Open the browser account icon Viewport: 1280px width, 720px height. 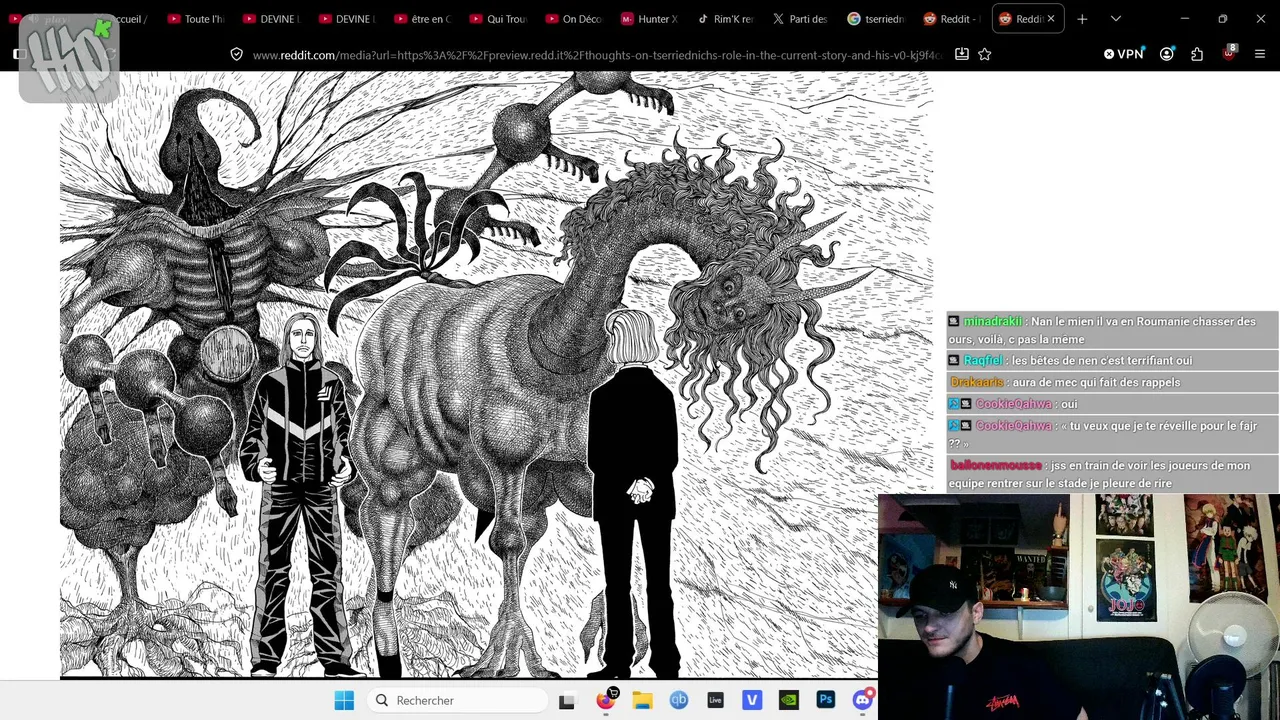coord(1167,54)
